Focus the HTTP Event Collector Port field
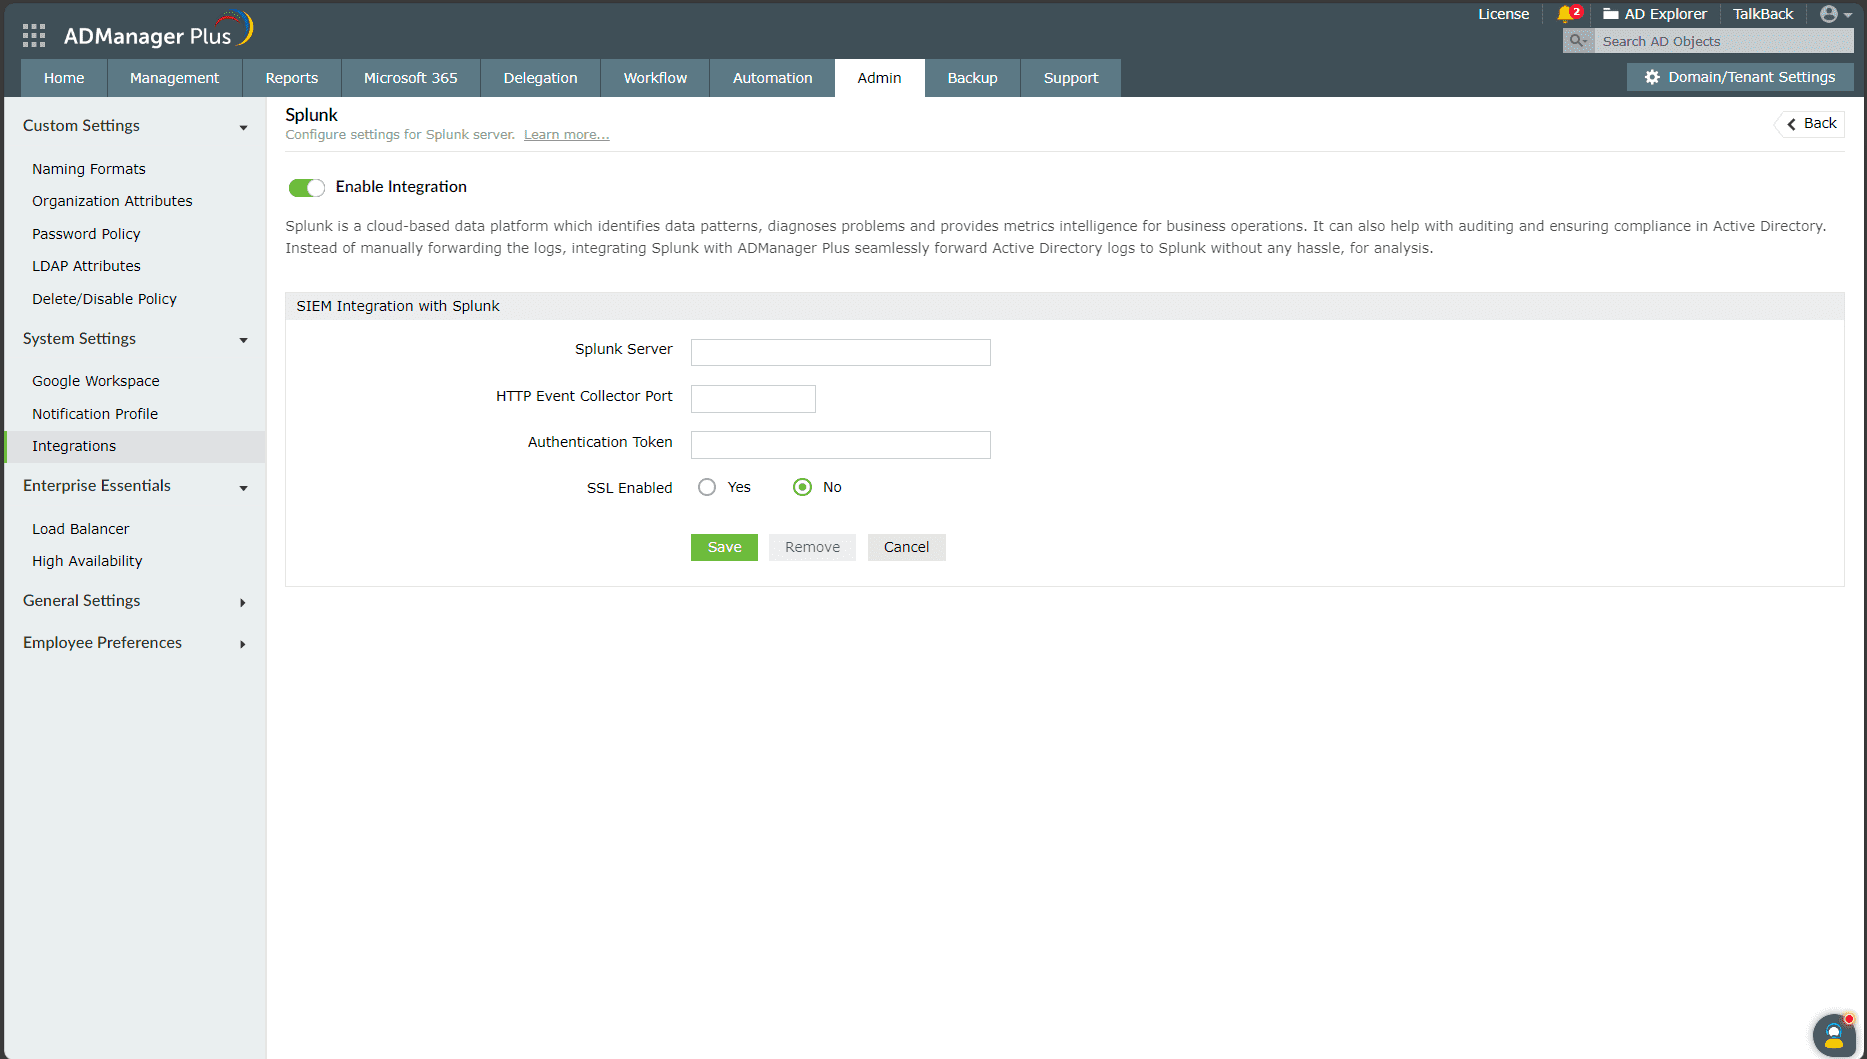This screenshot has height=1059, width=1867. click(753, 399)
